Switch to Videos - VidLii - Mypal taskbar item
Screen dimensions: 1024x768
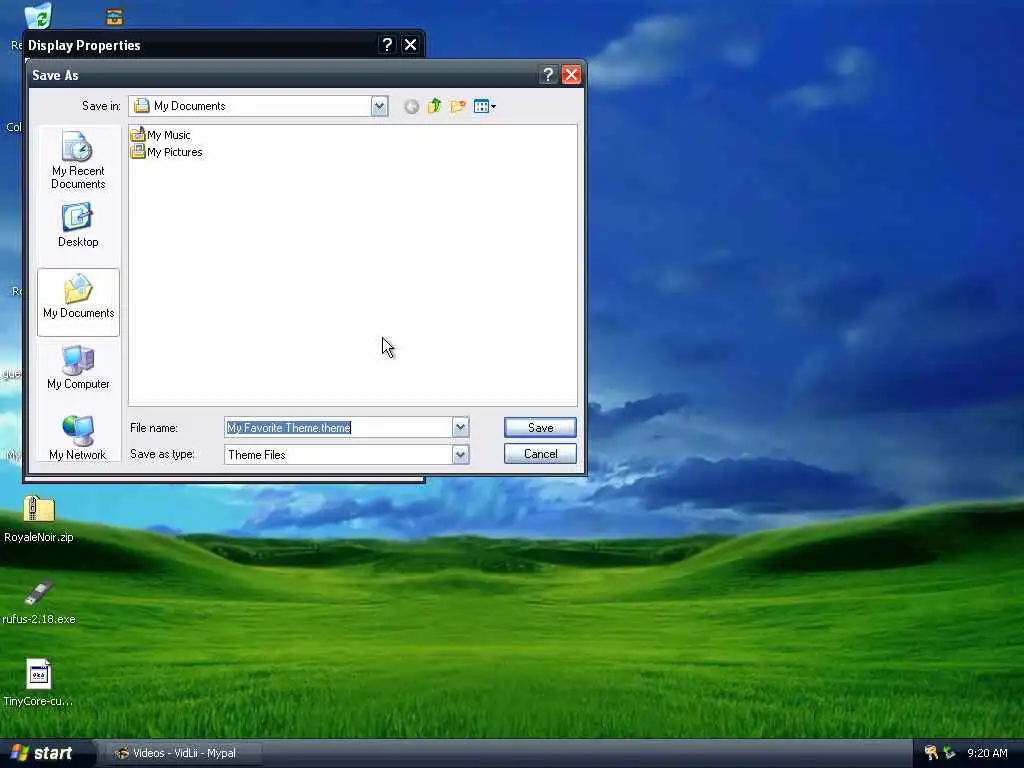coord(184,753)
